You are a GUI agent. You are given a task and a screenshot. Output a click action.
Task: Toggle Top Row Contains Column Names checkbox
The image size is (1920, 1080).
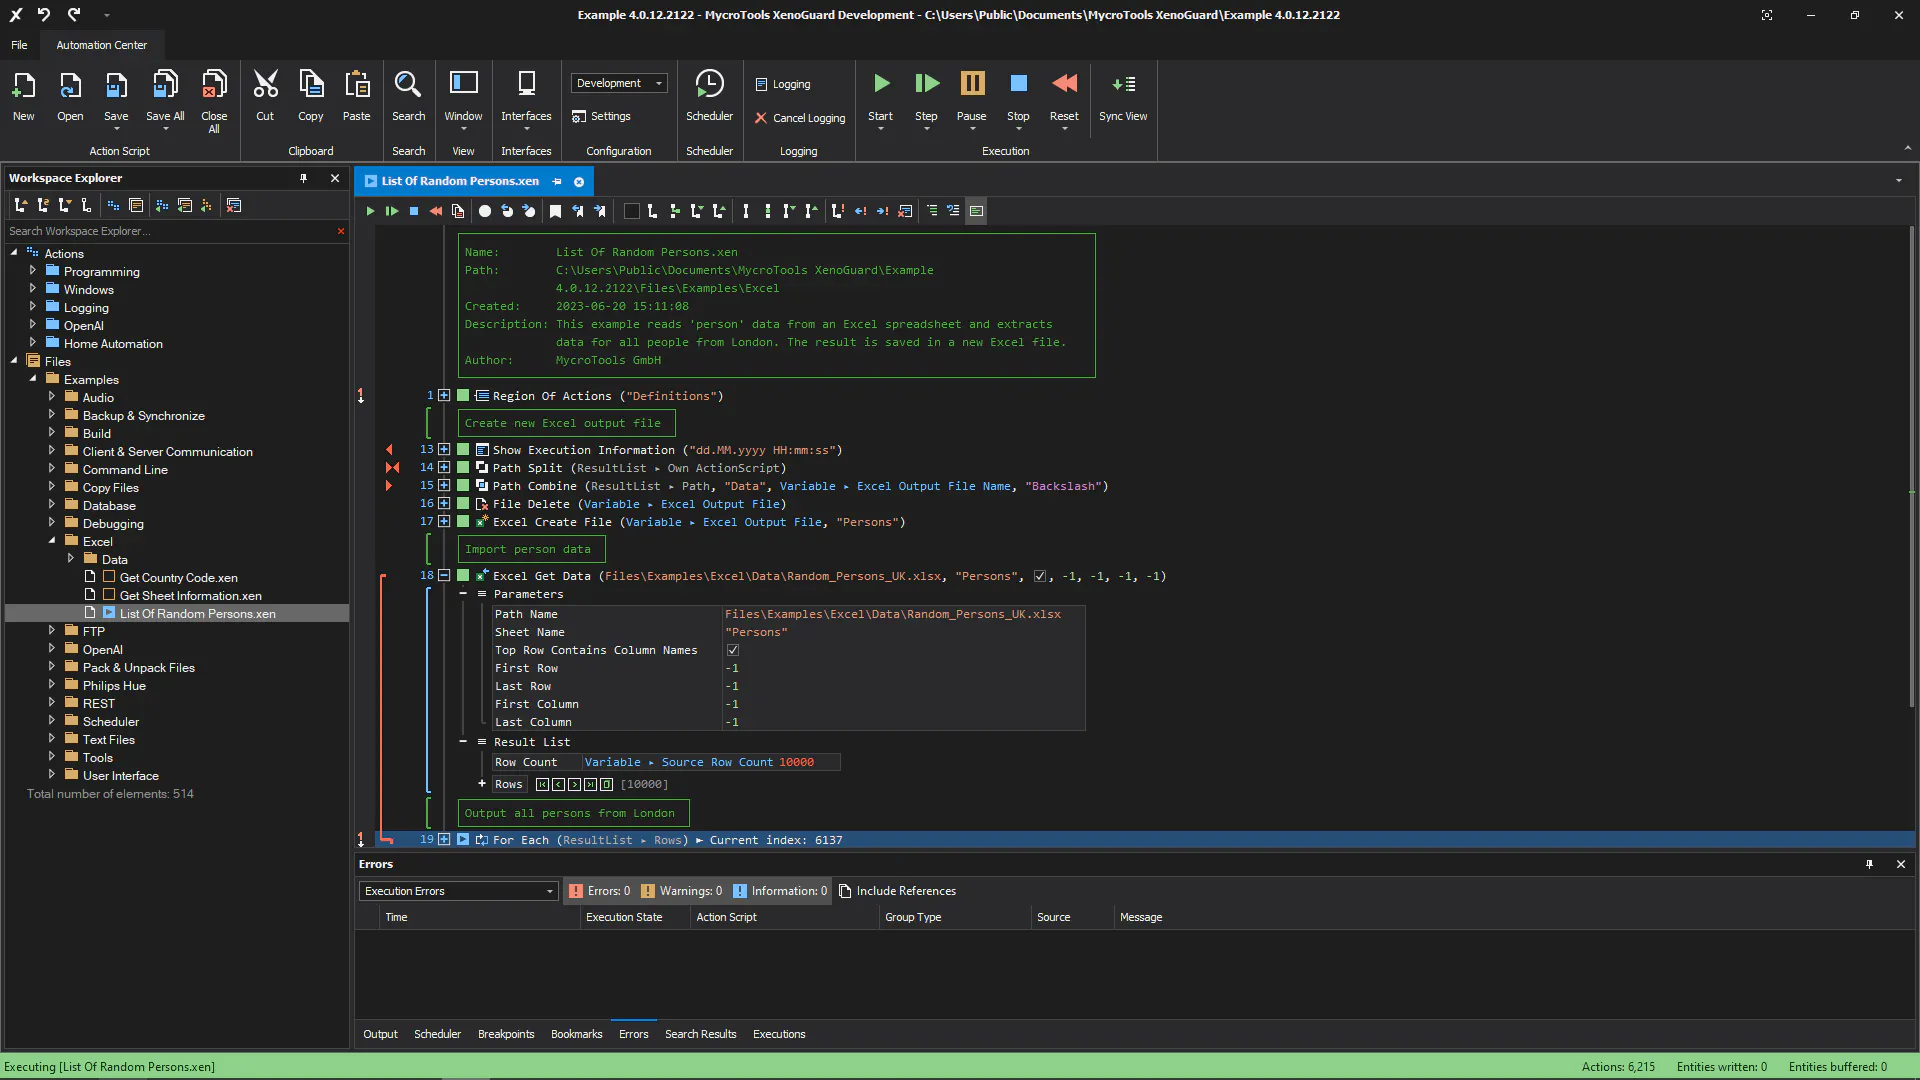click(732, 650)
